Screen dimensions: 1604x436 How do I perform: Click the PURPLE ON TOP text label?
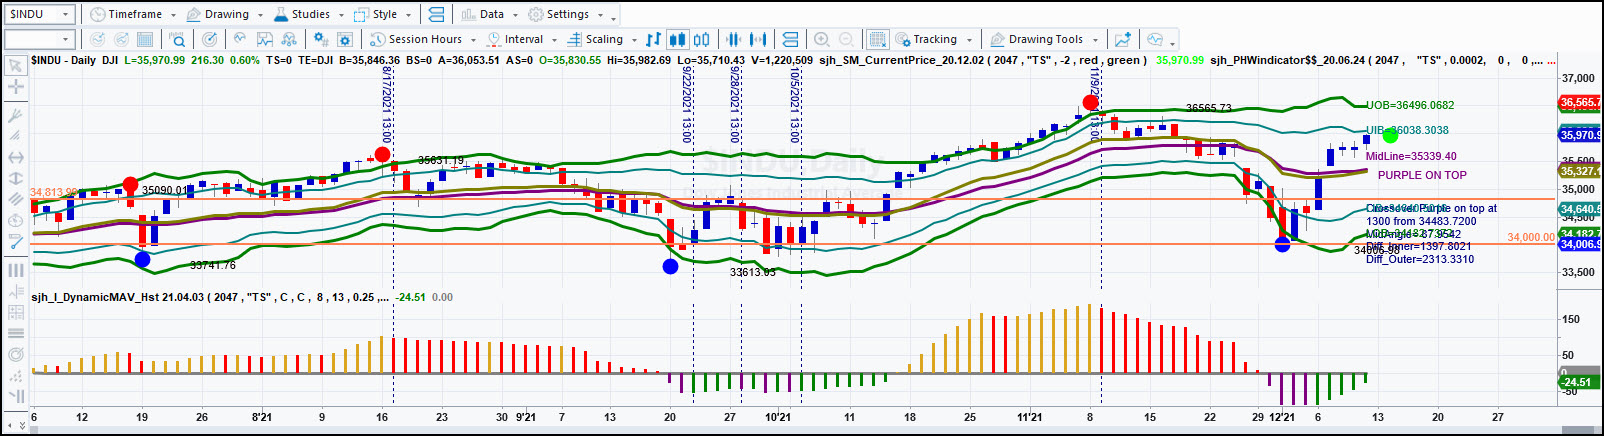pos(1422,175)
